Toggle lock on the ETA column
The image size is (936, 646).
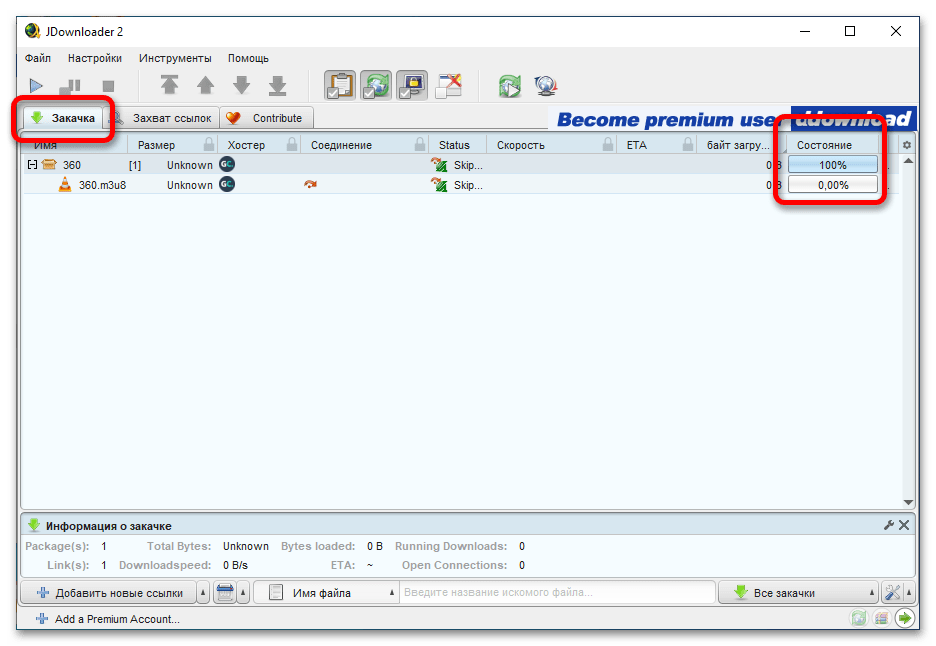pos(688,144)
